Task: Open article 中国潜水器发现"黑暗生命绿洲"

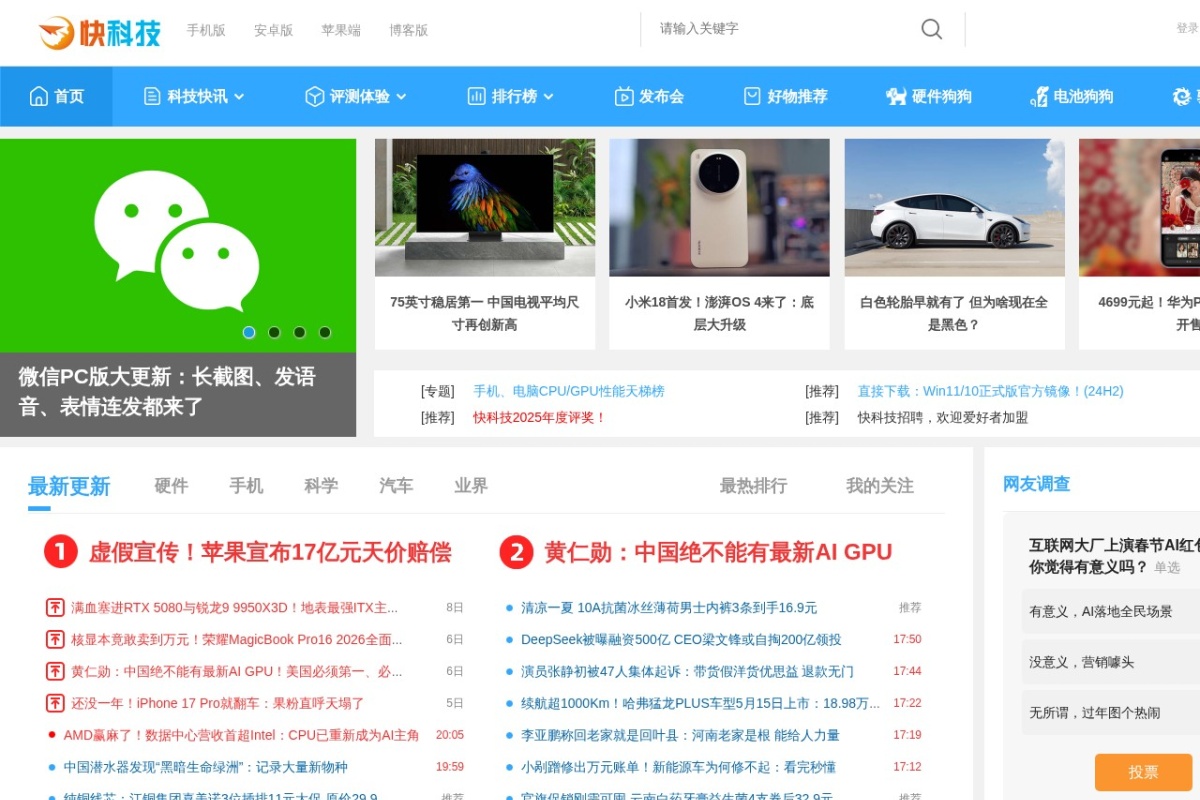Action: click(206, 767)
